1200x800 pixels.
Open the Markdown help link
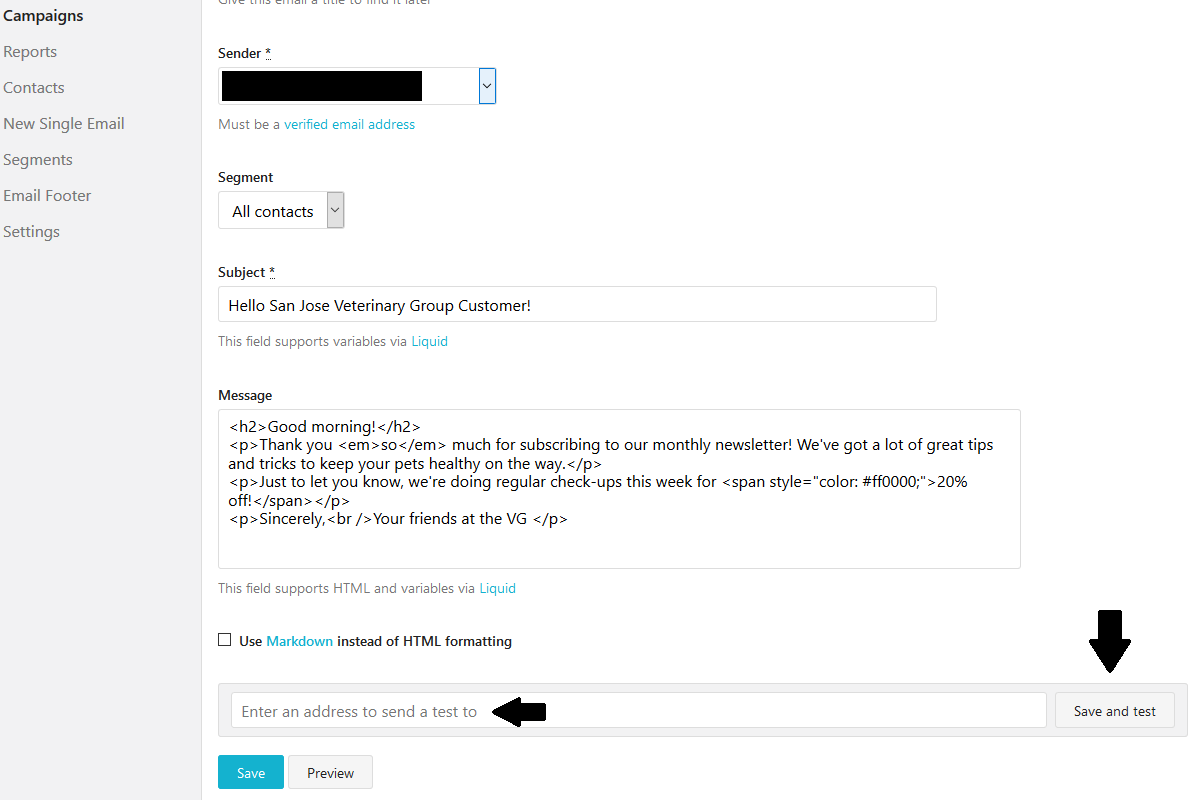pyautogui.click(x=300, y=642)
